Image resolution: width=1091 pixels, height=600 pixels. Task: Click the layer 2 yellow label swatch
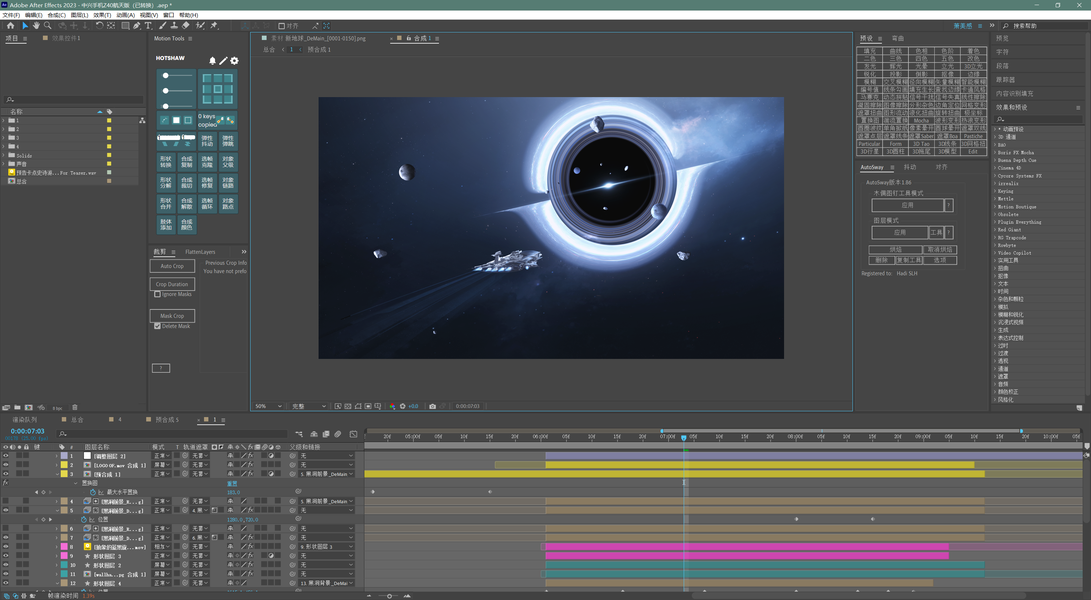(x=64, y=465)
